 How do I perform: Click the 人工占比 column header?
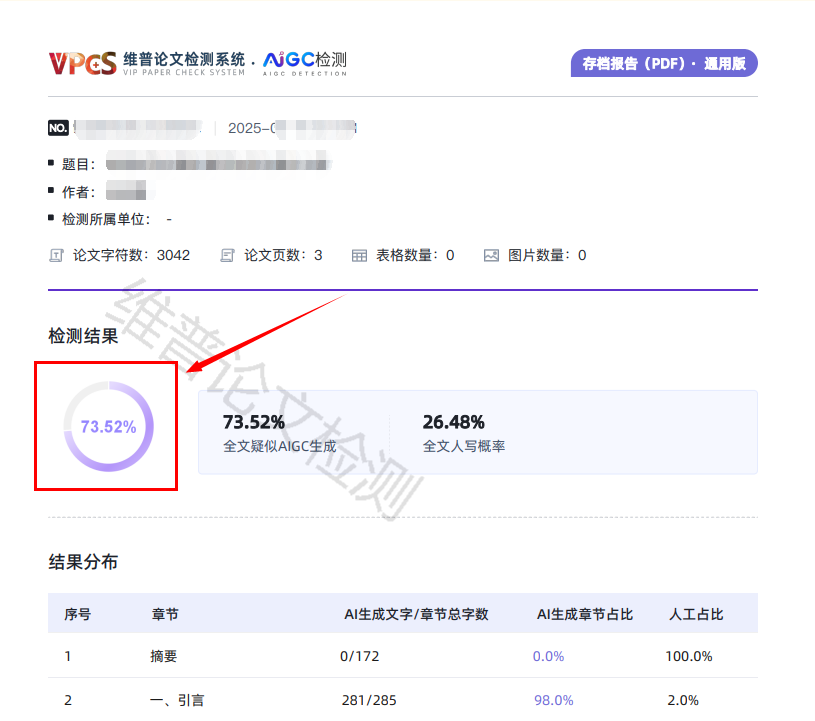click(x=696, y=614)
